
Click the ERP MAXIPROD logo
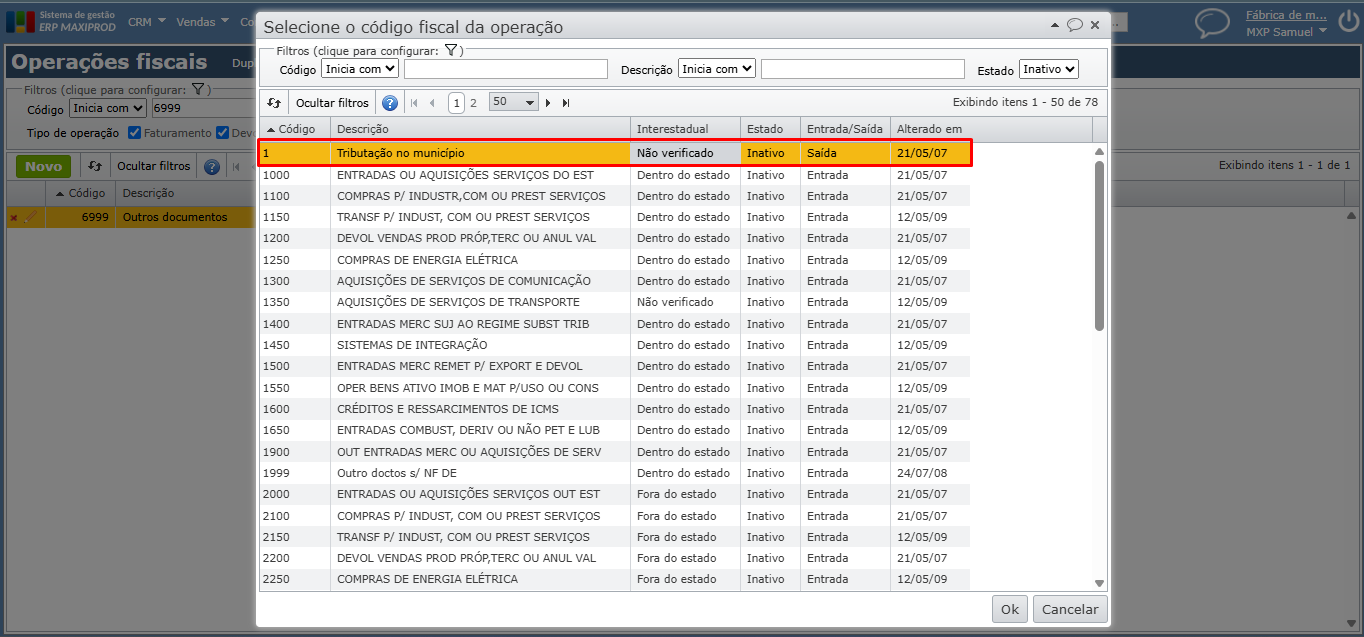pyautogui.click(x=61, y=21)
